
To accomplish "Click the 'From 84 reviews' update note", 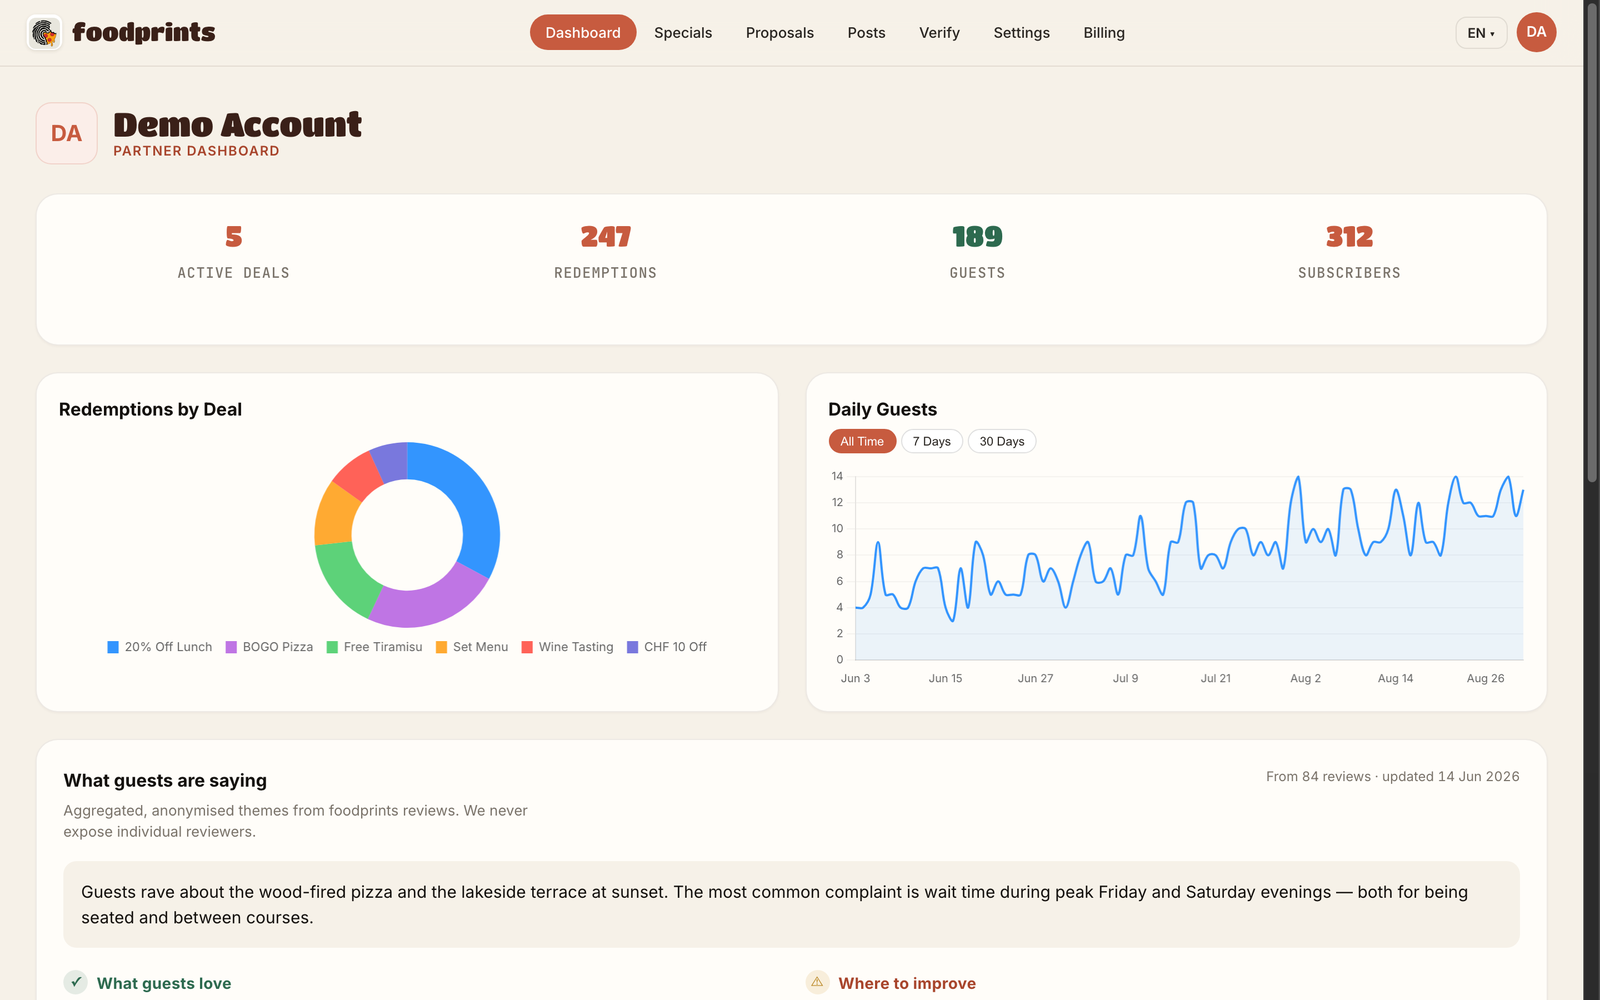I will pos(1392,777).
